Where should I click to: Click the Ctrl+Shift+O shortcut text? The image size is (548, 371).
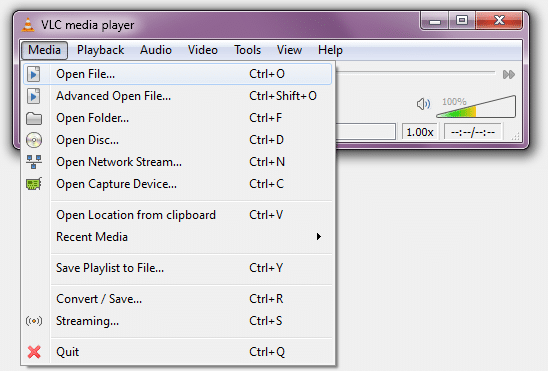pos(283,96)
